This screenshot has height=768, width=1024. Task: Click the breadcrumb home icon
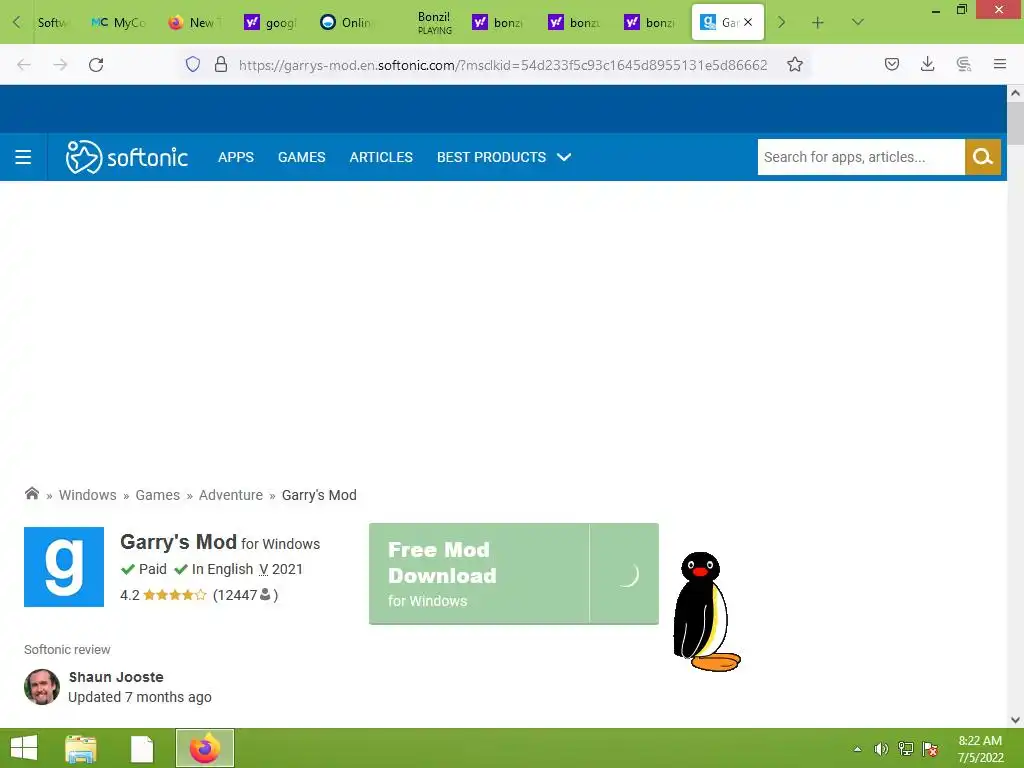pos(31,494)
